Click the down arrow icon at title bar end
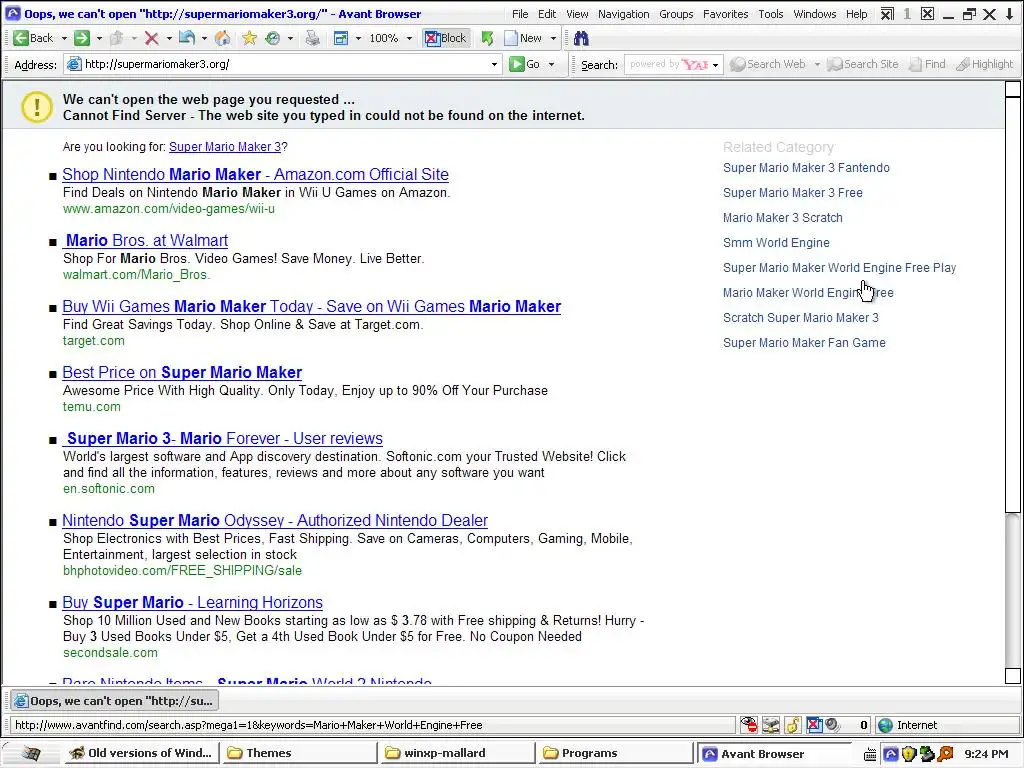This screenshot has width=1024, height=768. [1009, 14]
